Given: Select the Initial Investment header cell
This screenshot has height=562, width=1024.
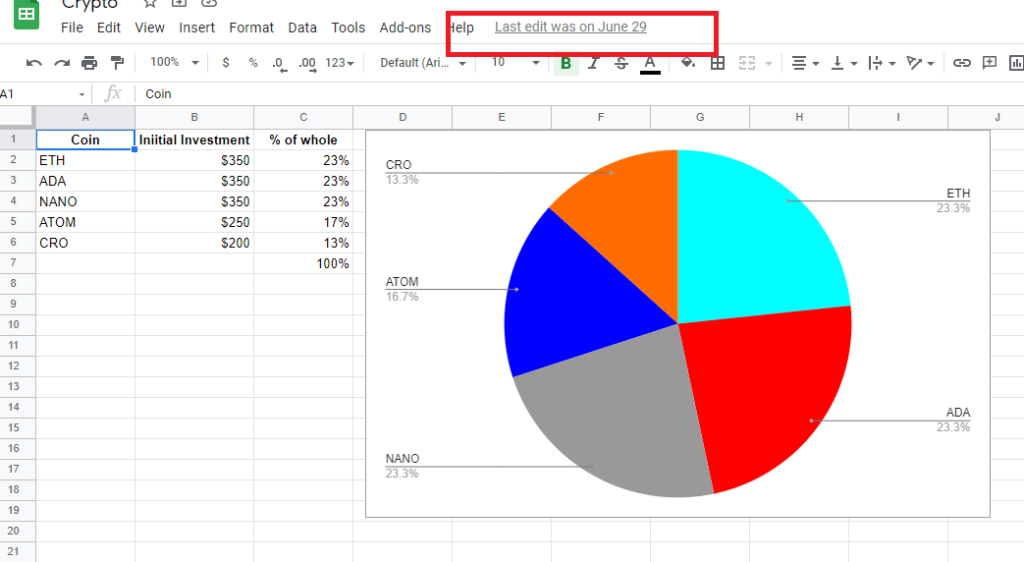Looking at the screenshot, I should tap(194, 140).
